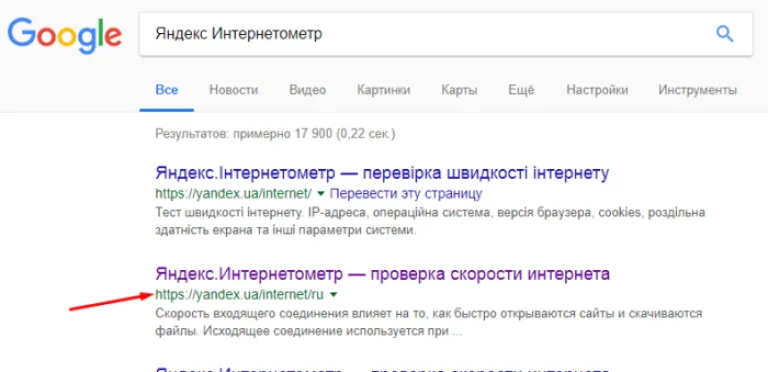Open Настройки search settings
This screenshot has height=372, width=768.
coord(597,90)
